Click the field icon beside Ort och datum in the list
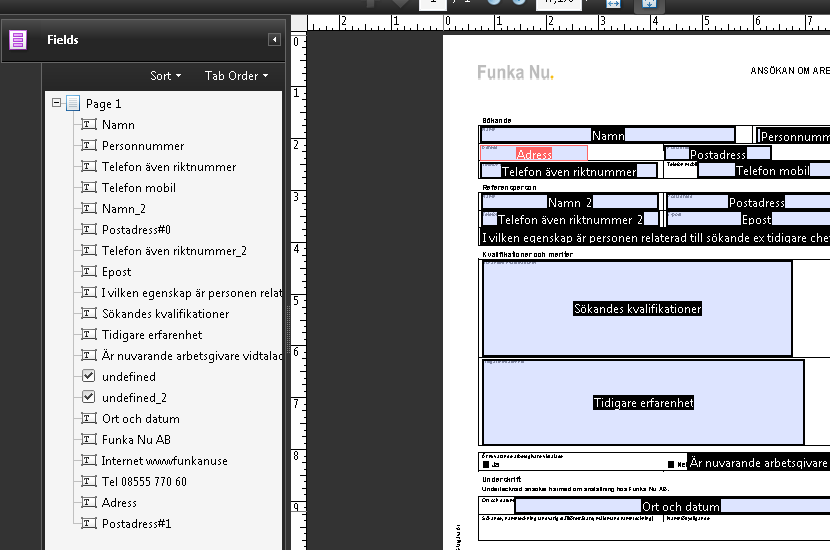 point(89,419)
